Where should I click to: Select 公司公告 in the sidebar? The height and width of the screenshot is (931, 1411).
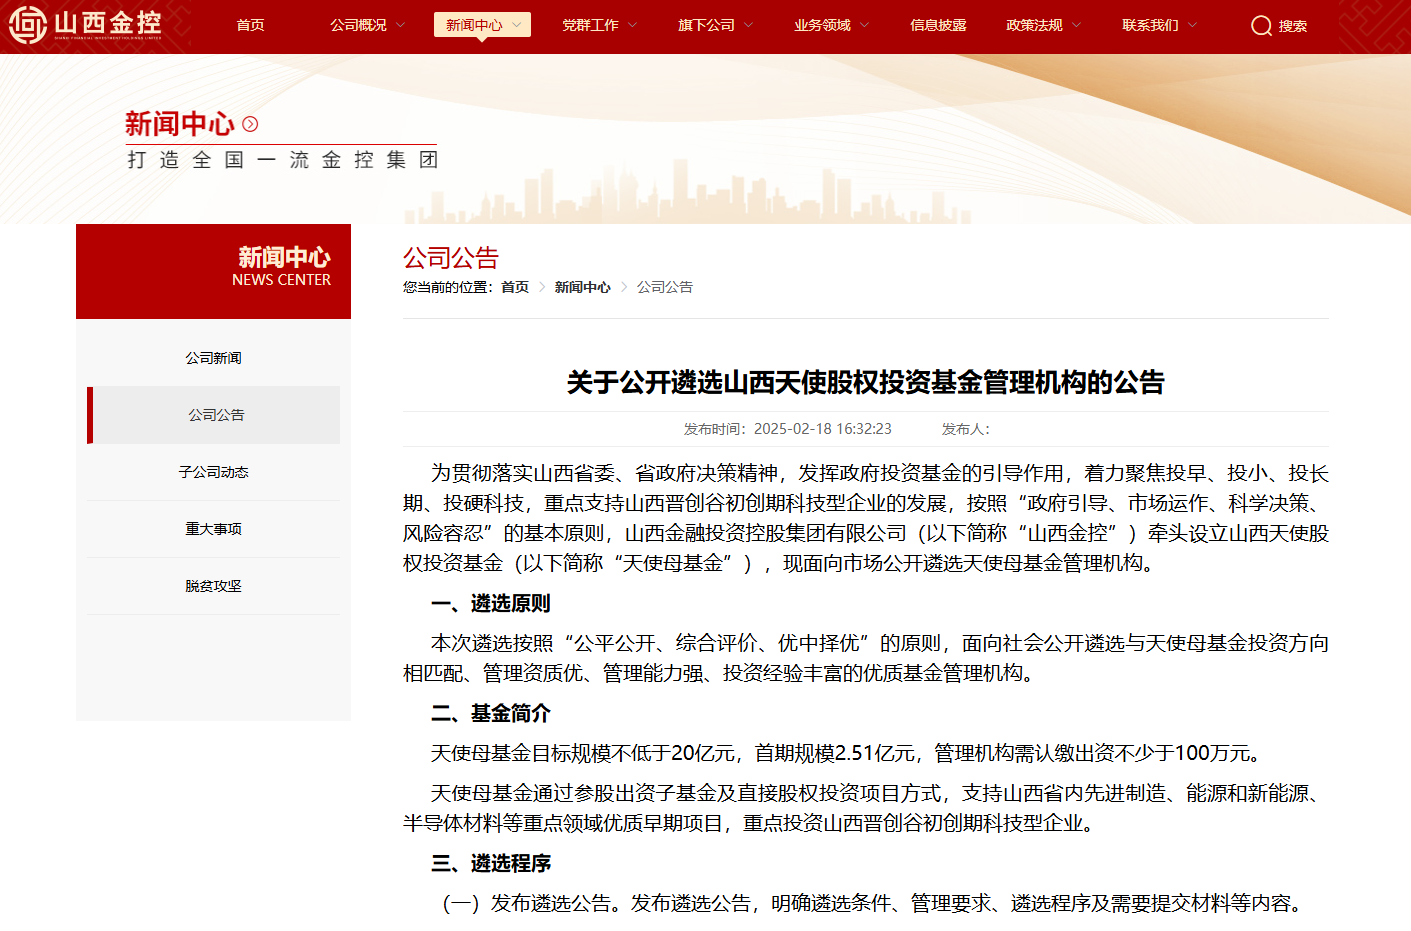pyautogui.click(x=216, y=415)
